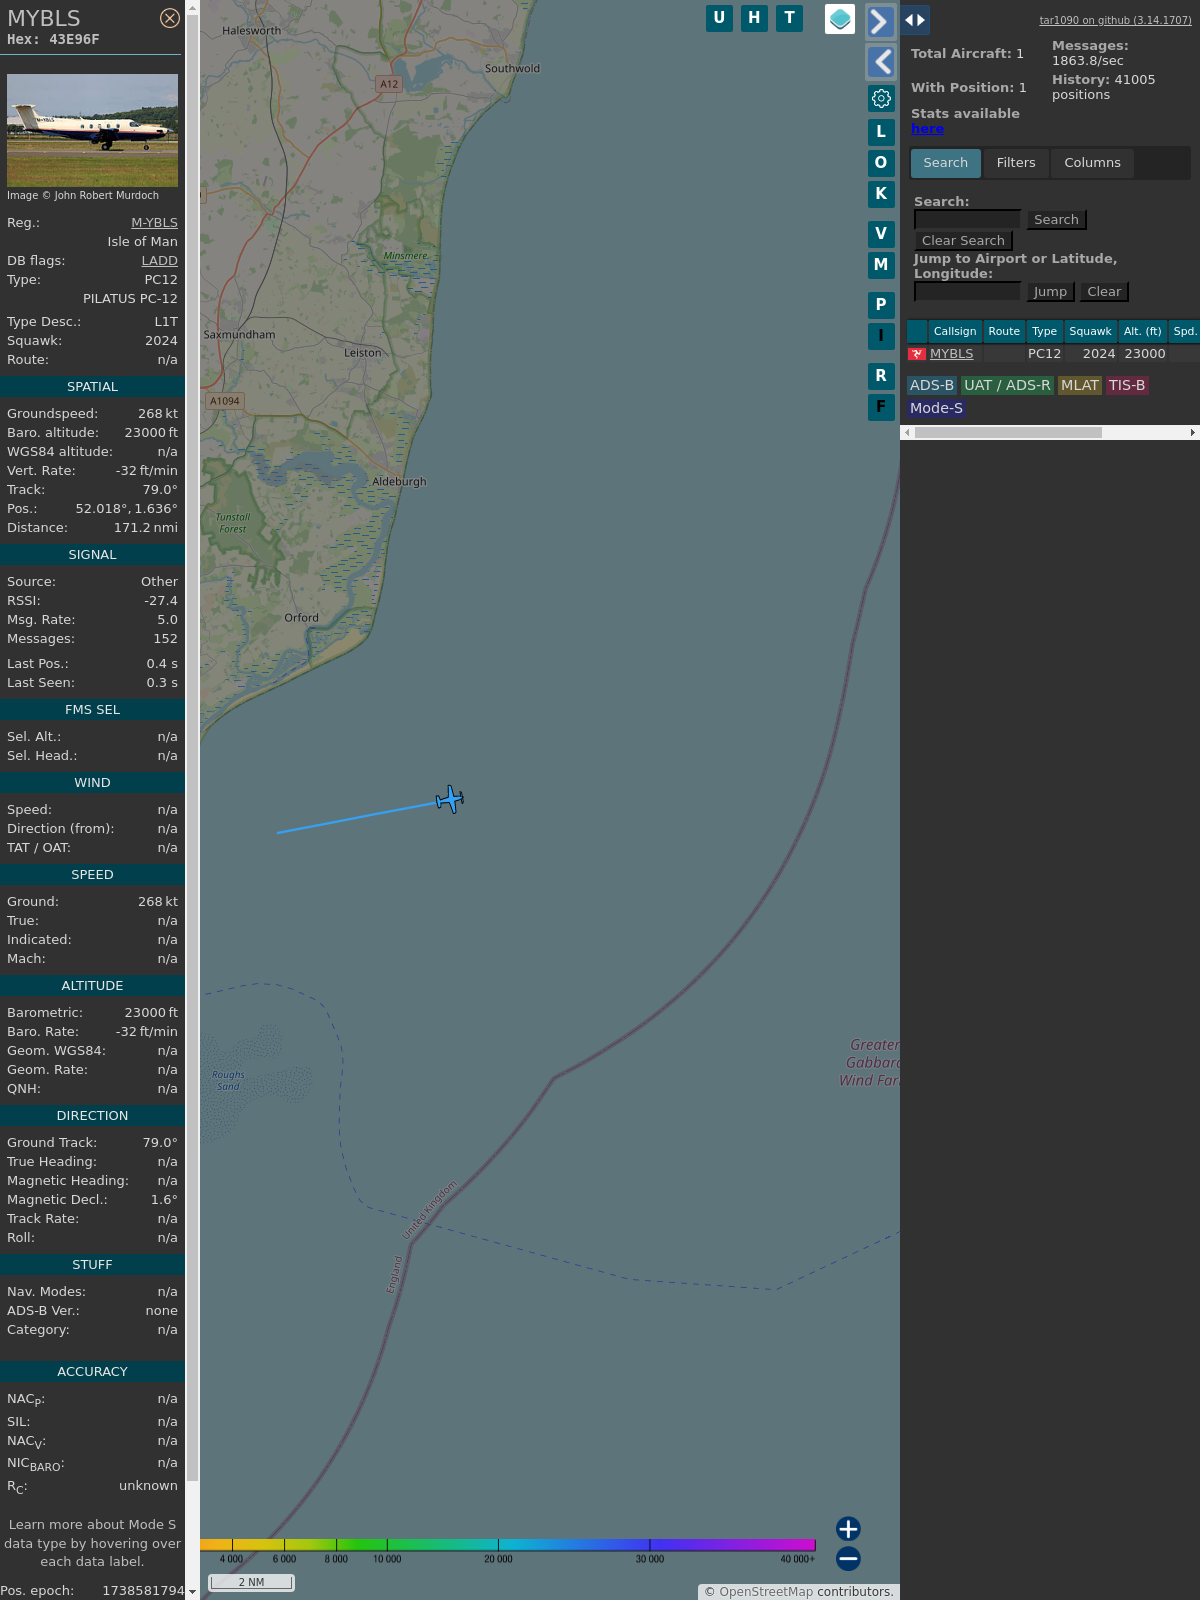Sort table by Type column

(x=1044, y=332)
